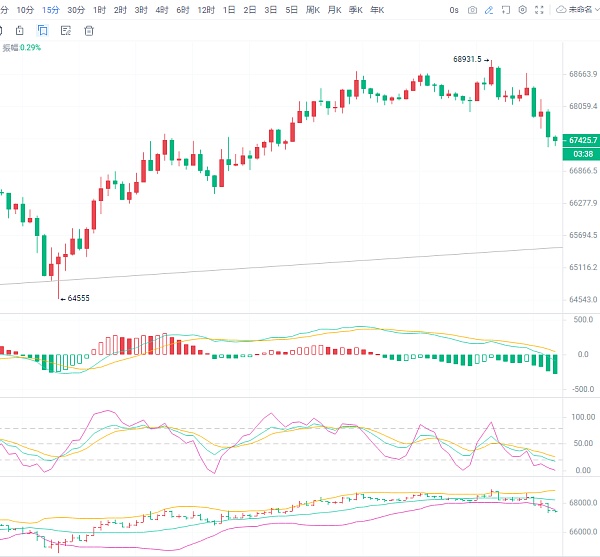Toggle the lock icon in drawing toolbar
Viewport: 600px width, 557px height.
click(x=20, y=30)
